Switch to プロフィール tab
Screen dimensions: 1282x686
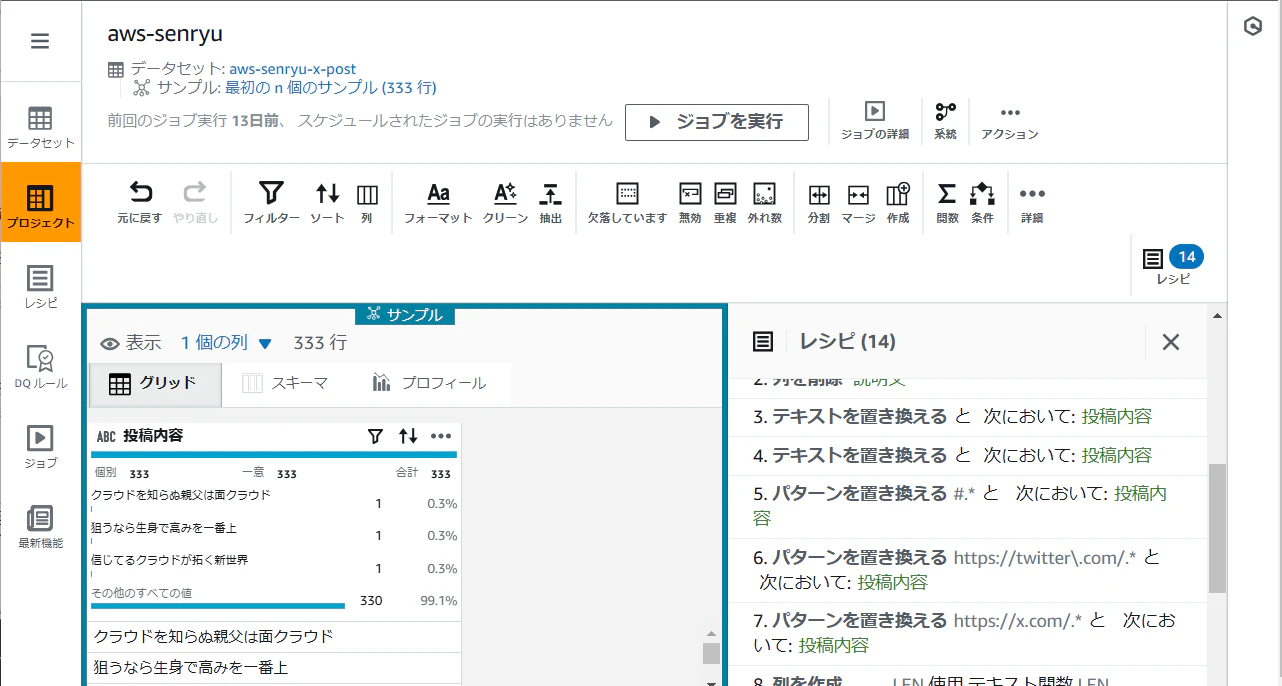(430, 383)
